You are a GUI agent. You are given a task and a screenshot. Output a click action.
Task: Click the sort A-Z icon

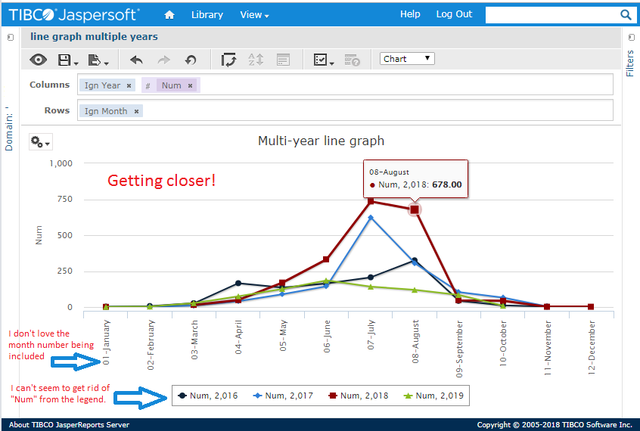(256, 60)
